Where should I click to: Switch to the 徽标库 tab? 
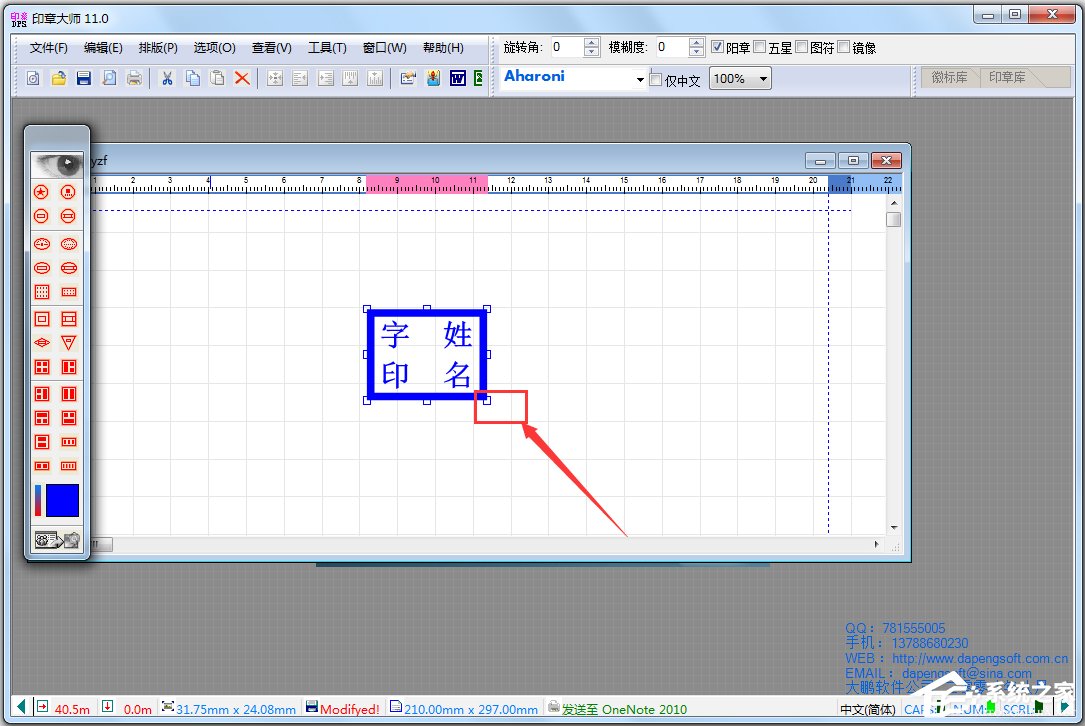(949, 77)
